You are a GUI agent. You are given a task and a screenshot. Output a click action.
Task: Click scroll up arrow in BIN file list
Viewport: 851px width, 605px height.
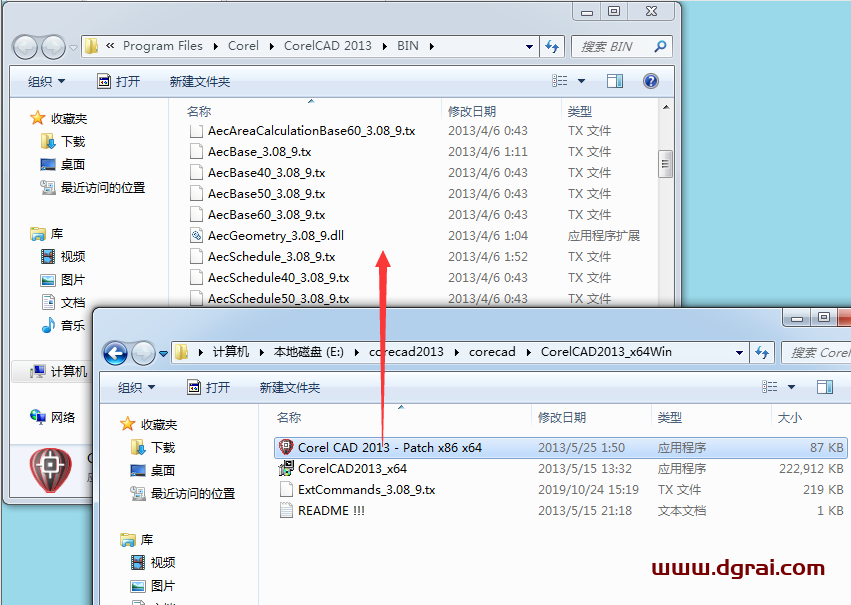(x=665, y=107)
